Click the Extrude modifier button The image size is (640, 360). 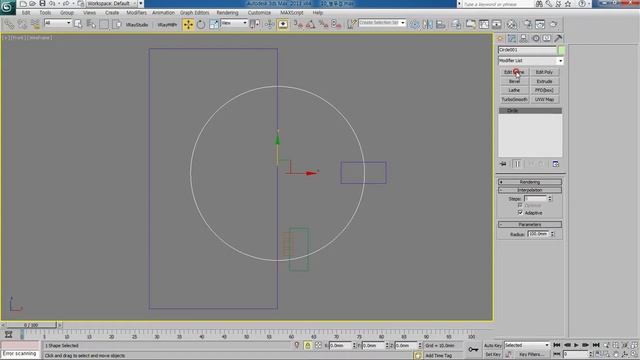pos(544,81)
